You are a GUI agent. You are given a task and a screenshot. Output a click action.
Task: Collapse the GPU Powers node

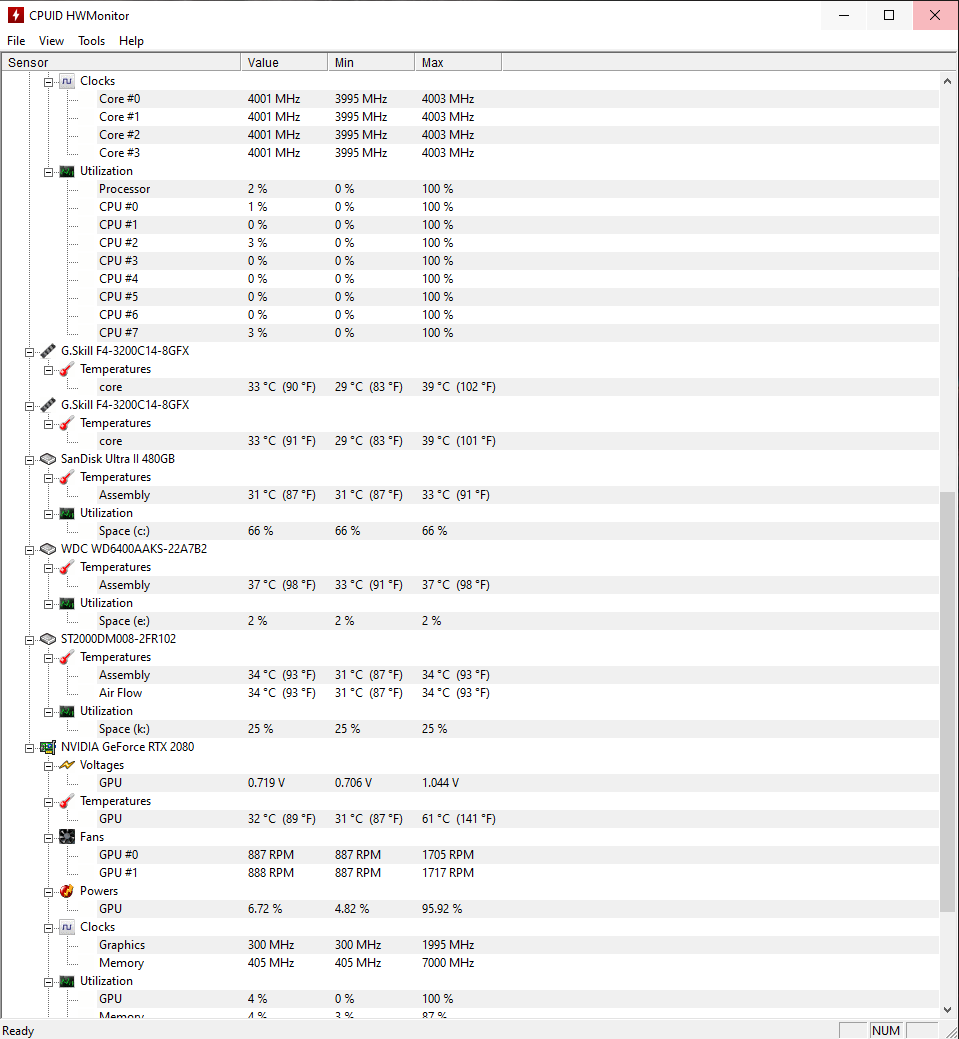click(x=48, y=893)
